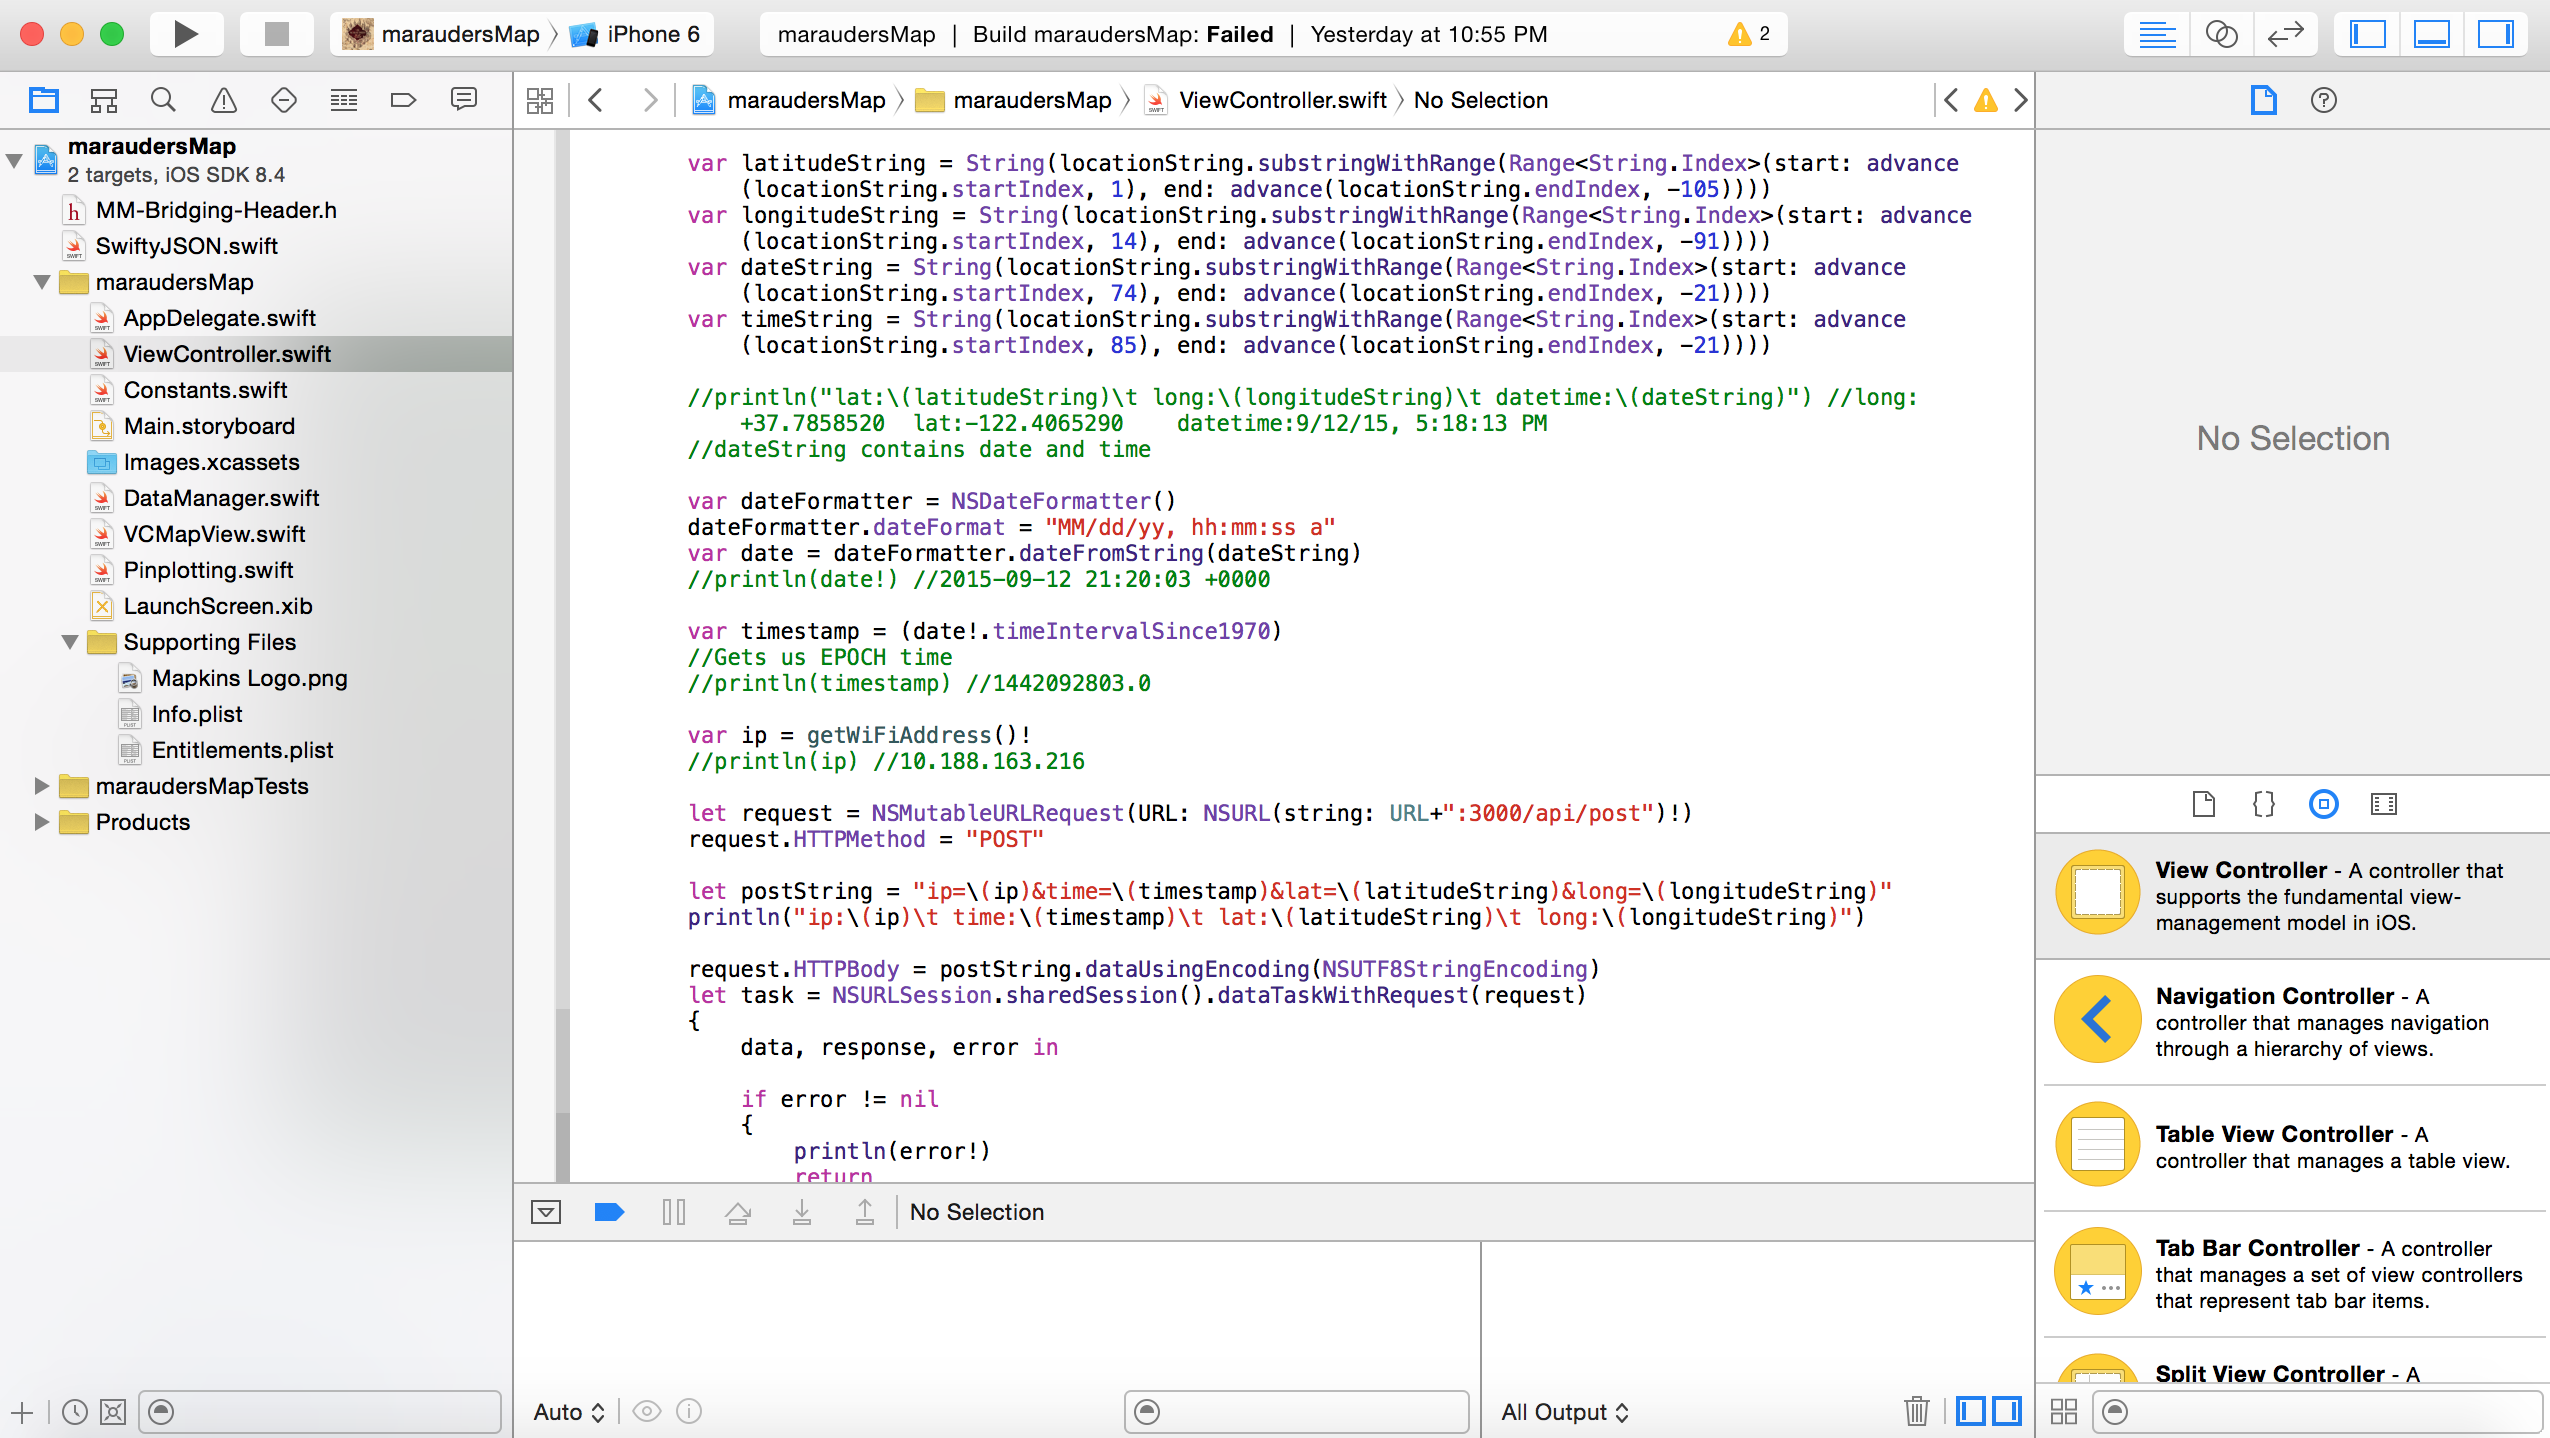
Task: Click the Stop button in toolbar
Action: point(276,34)
